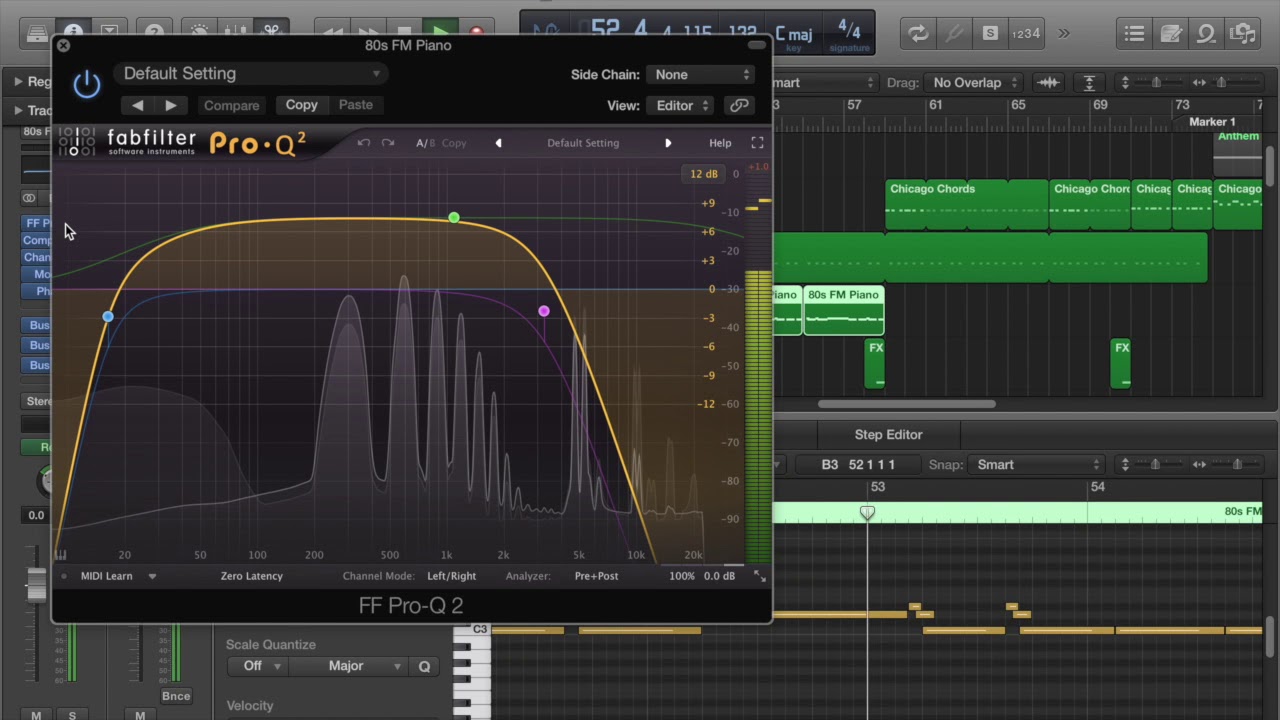Click the Compare button
Screen dimensions: 1280x720
coord(231,105)
